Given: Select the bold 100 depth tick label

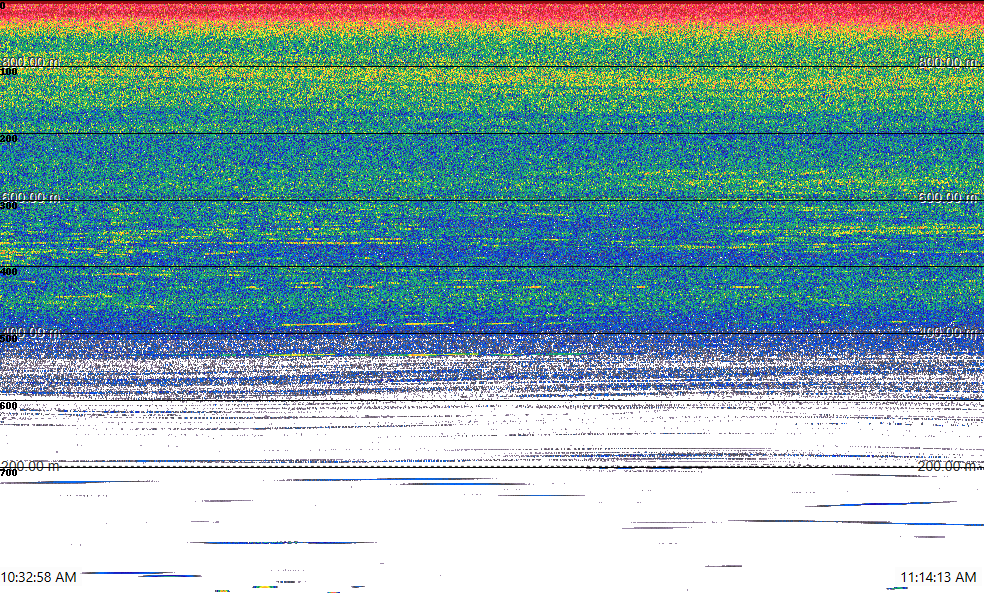Looking at the screenshot, I should click(x=9, y=72).
